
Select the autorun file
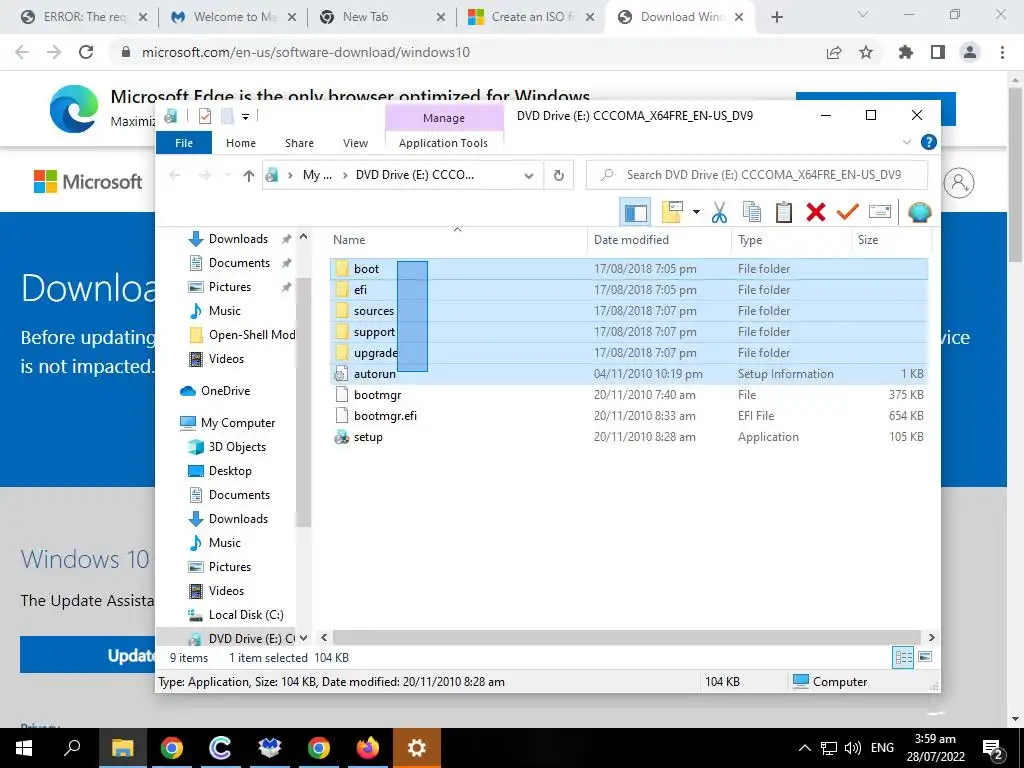pos(375,374)
